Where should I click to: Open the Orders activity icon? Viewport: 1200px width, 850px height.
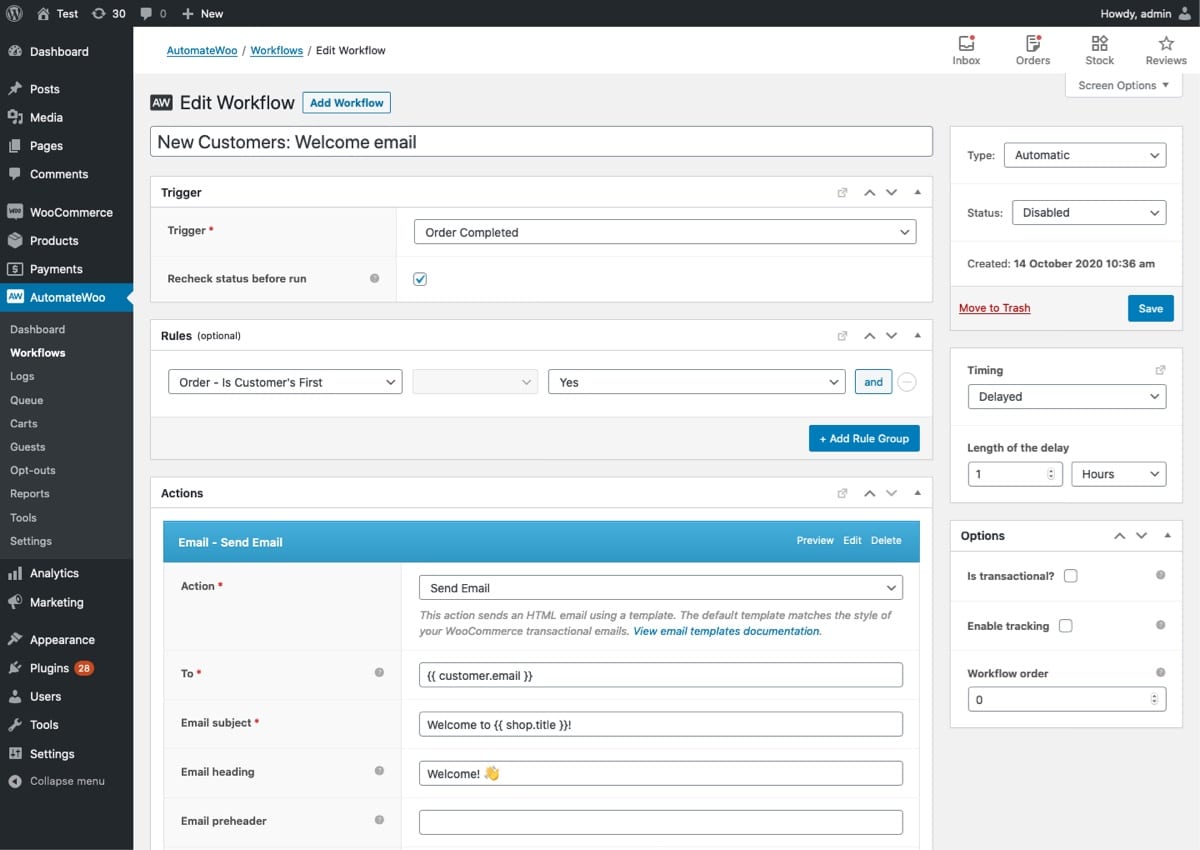[1033, 50]
